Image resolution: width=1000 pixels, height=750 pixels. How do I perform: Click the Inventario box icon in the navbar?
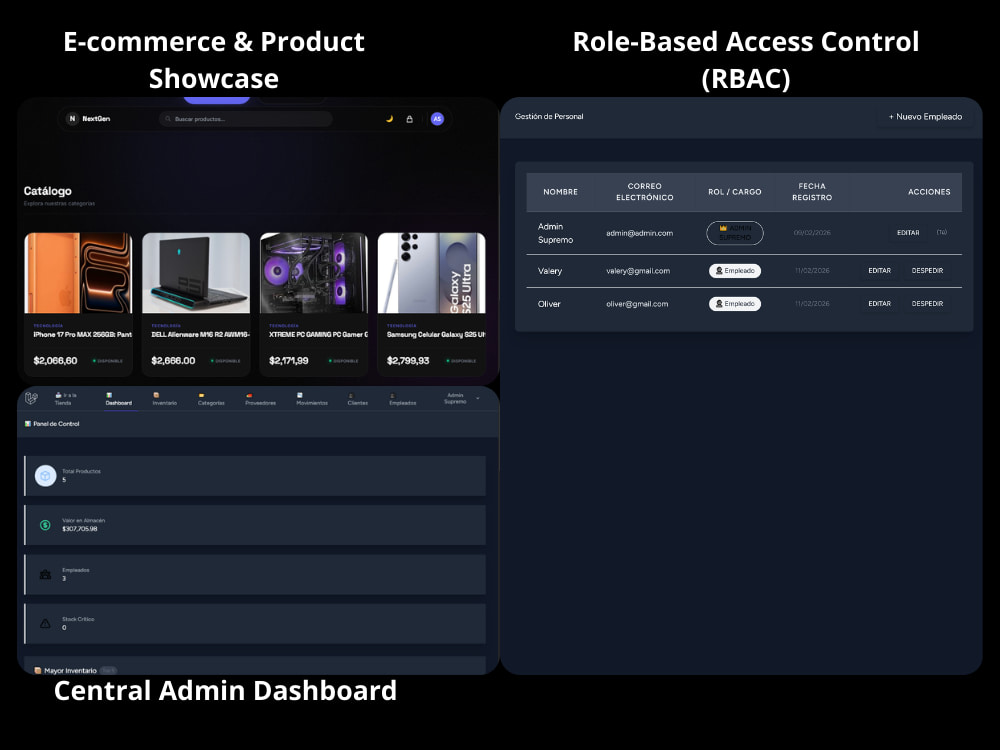pos(156,395)
